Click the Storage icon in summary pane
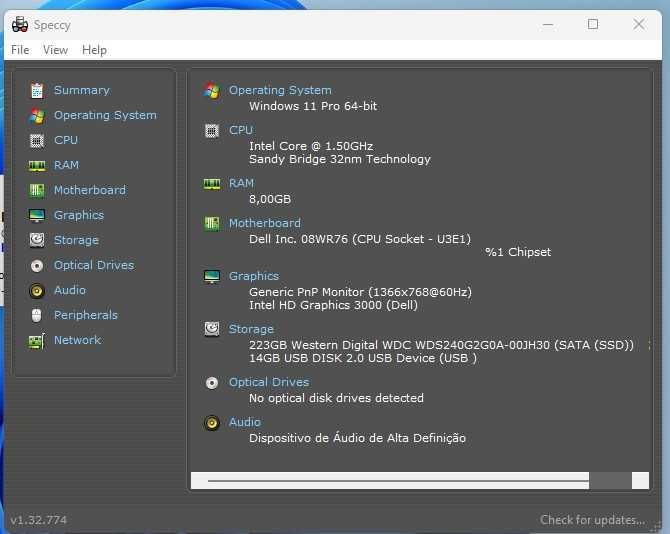The width and height of the screenshot is (670, 534). click(212, 329)
